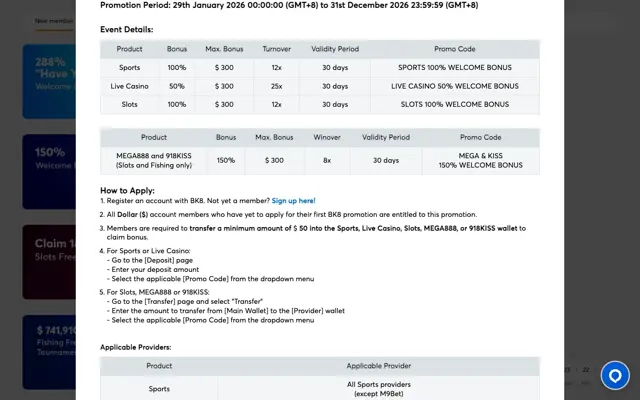Click the "Live Casino" product cell
Image resolution: width=640 pixels, height=400 pixels.
129,86
